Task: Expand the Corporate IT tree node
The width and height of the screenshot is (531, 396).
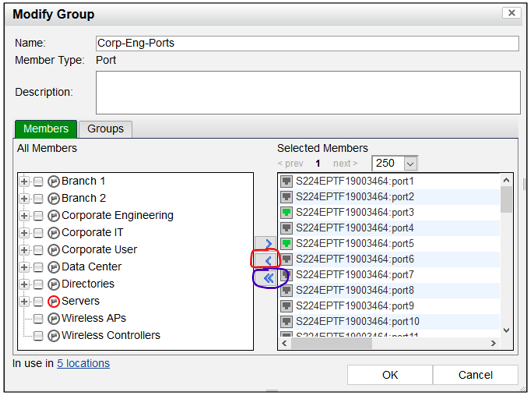Action: [x=24, y=233]
